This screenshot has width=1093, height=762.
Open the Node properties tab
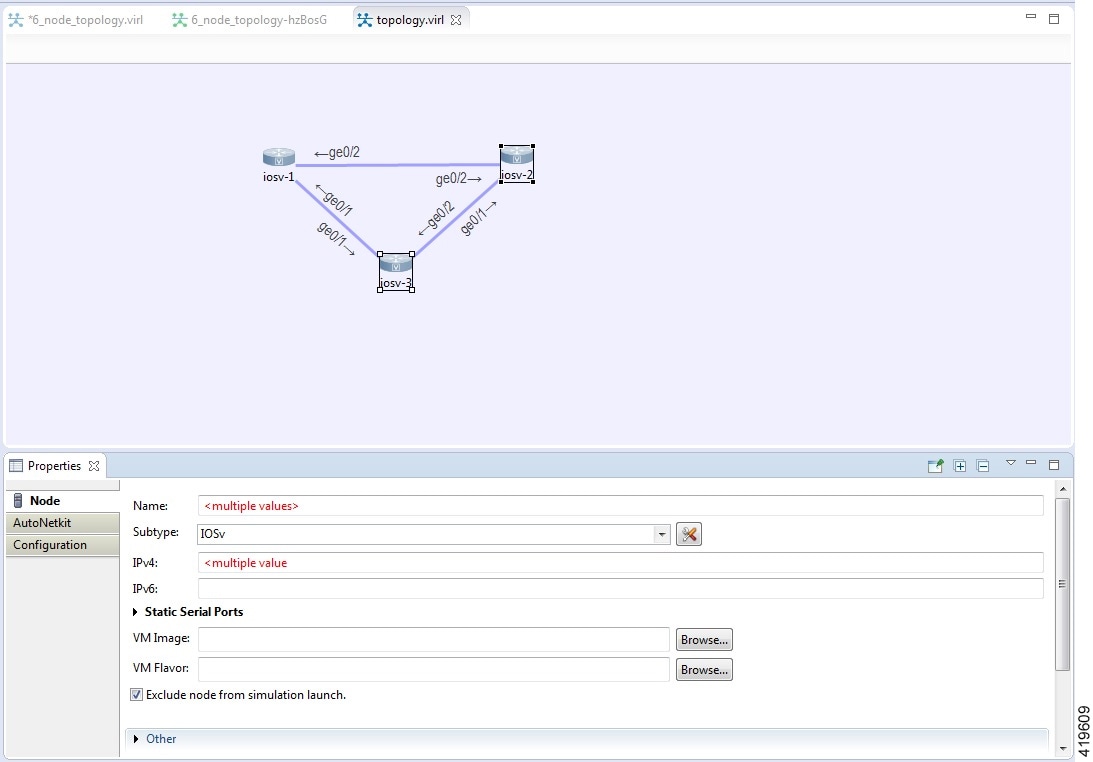tap(63, 501)
